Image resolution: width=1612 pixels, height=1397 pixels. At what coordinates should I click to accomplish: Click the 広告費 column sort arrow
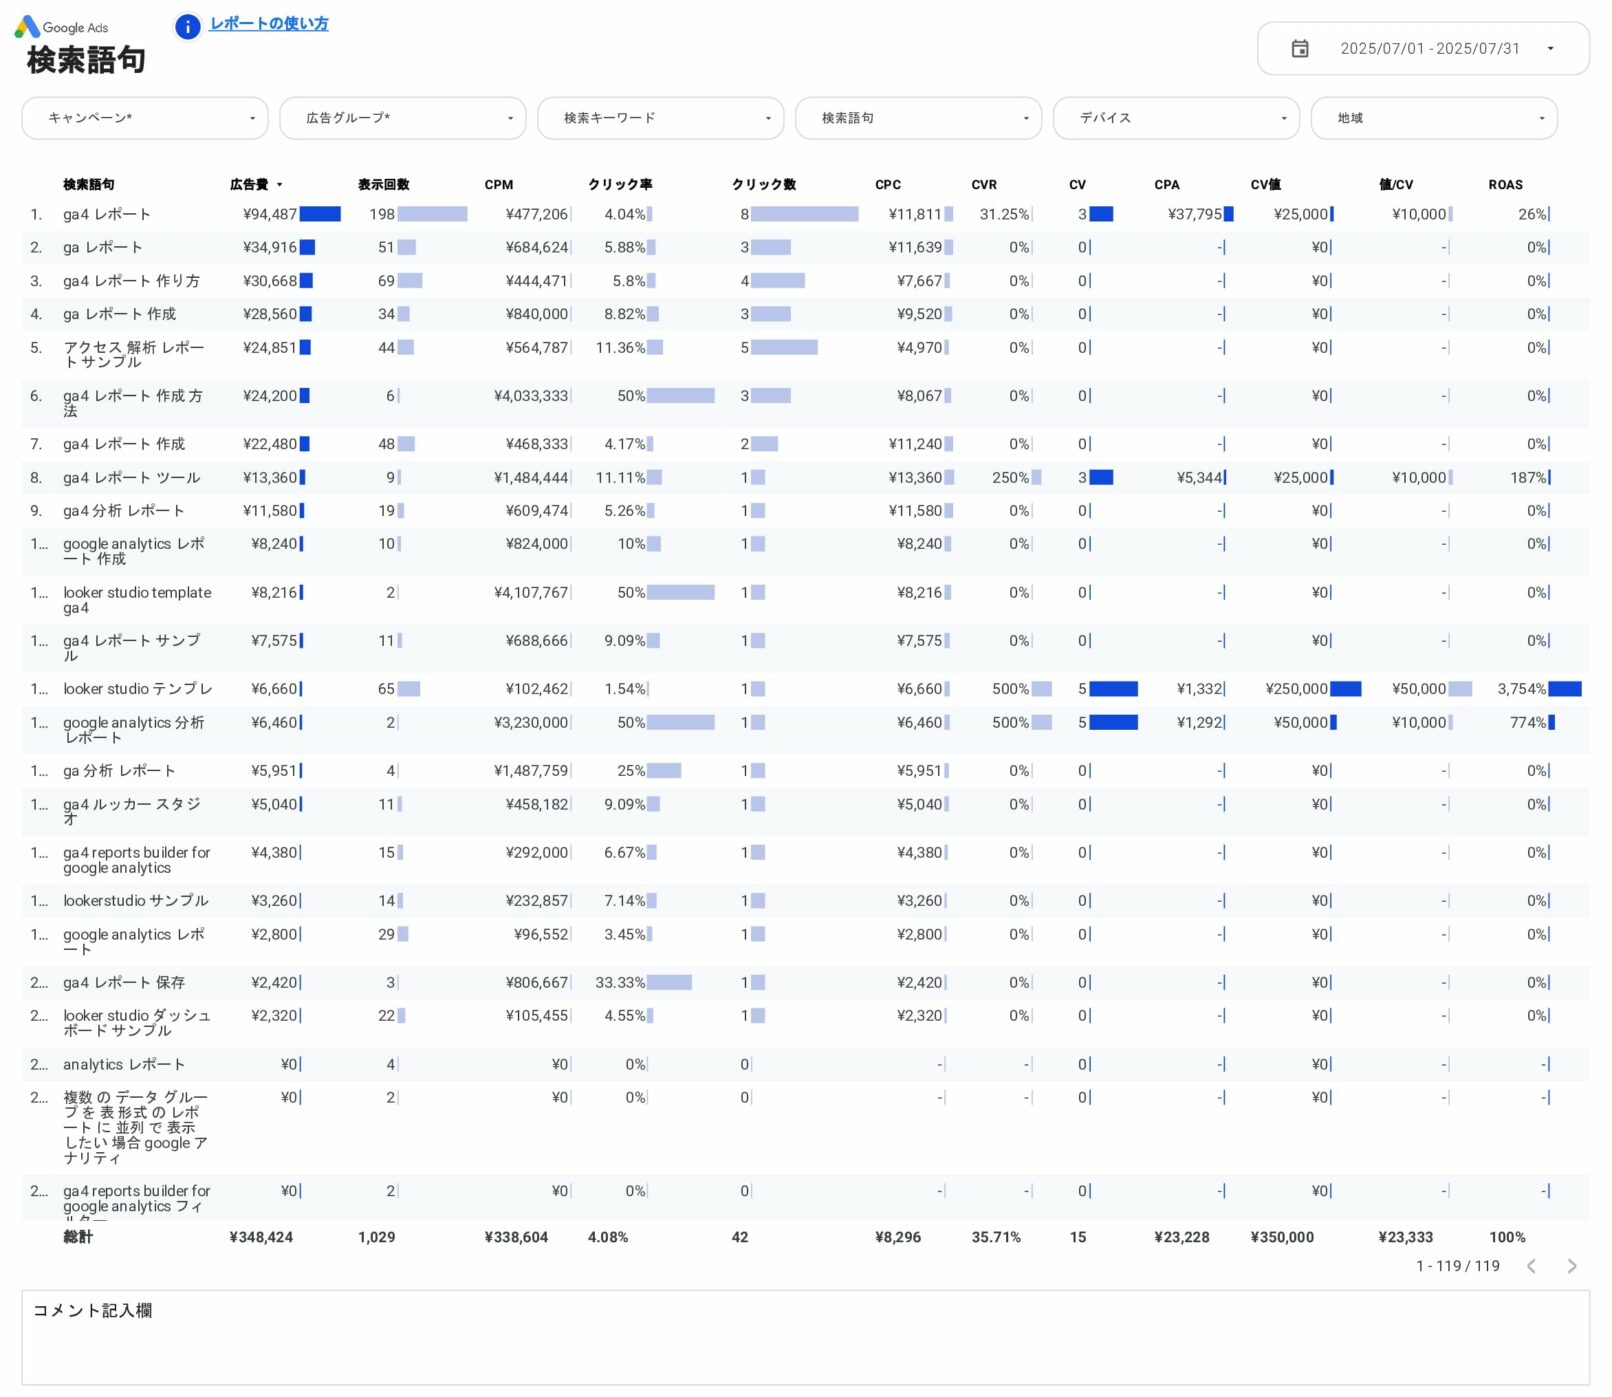[x=280, y=185]
